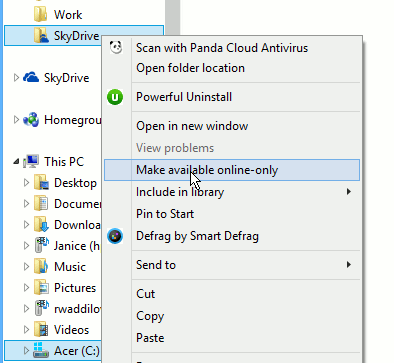Screen dimensions: 394x363
Task: Select the Music label in tree
Action: (x=70, y=267)
